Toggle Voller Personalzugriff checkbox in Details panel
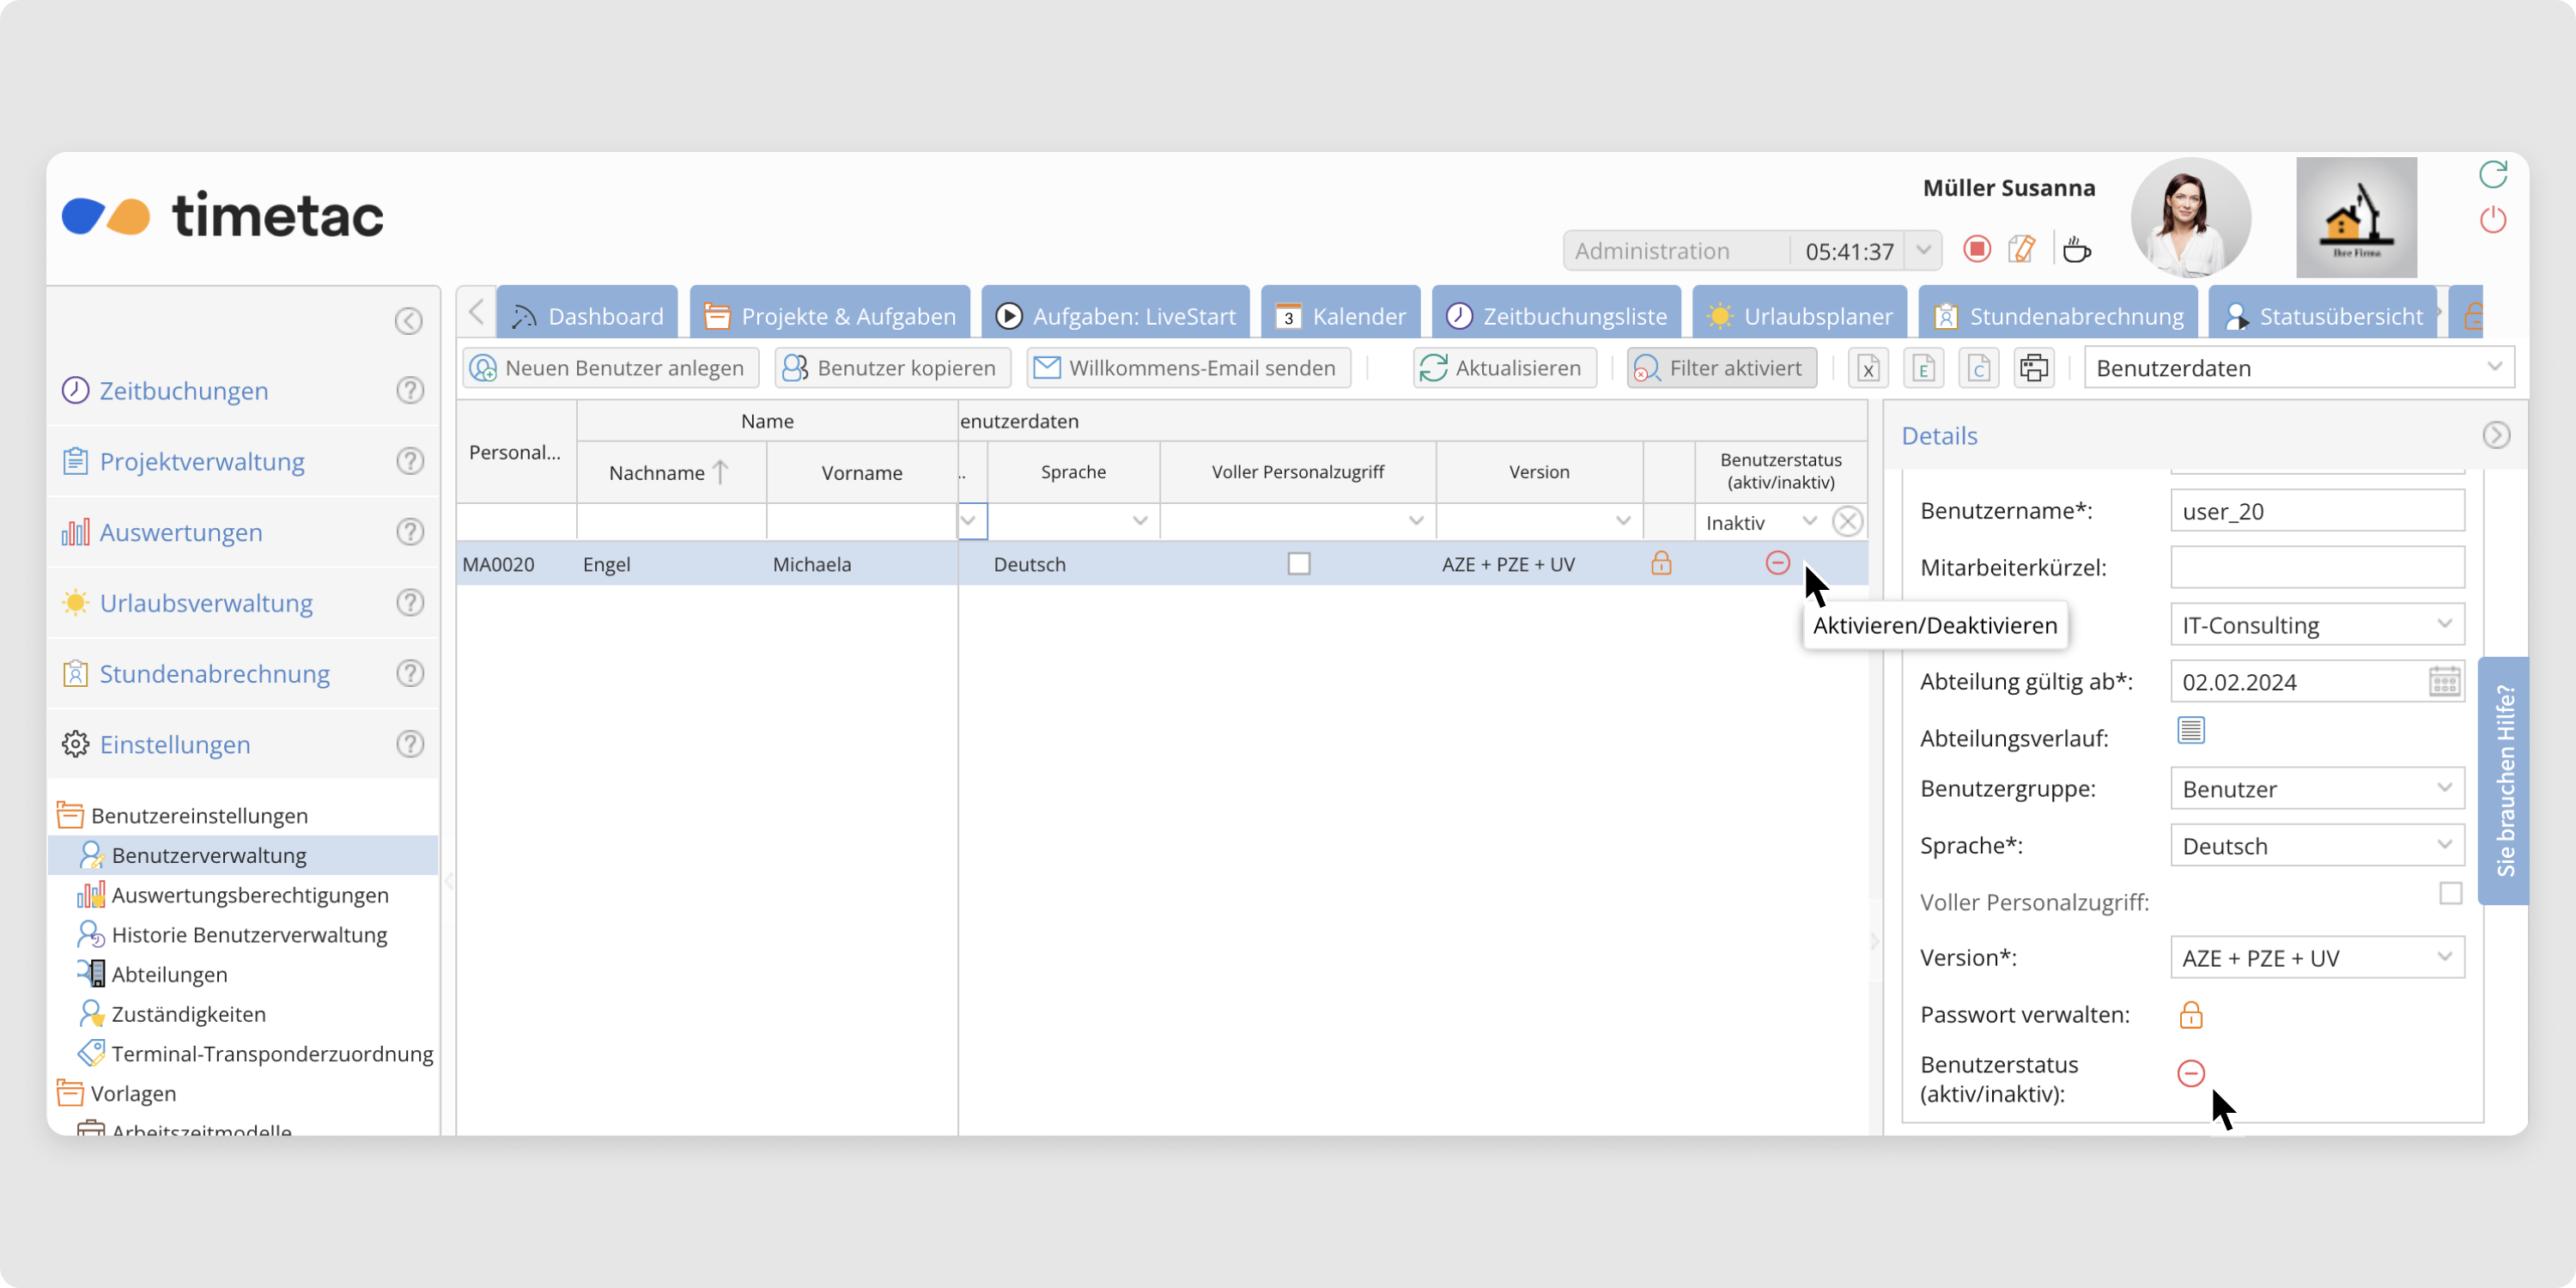 (2450, 893)
